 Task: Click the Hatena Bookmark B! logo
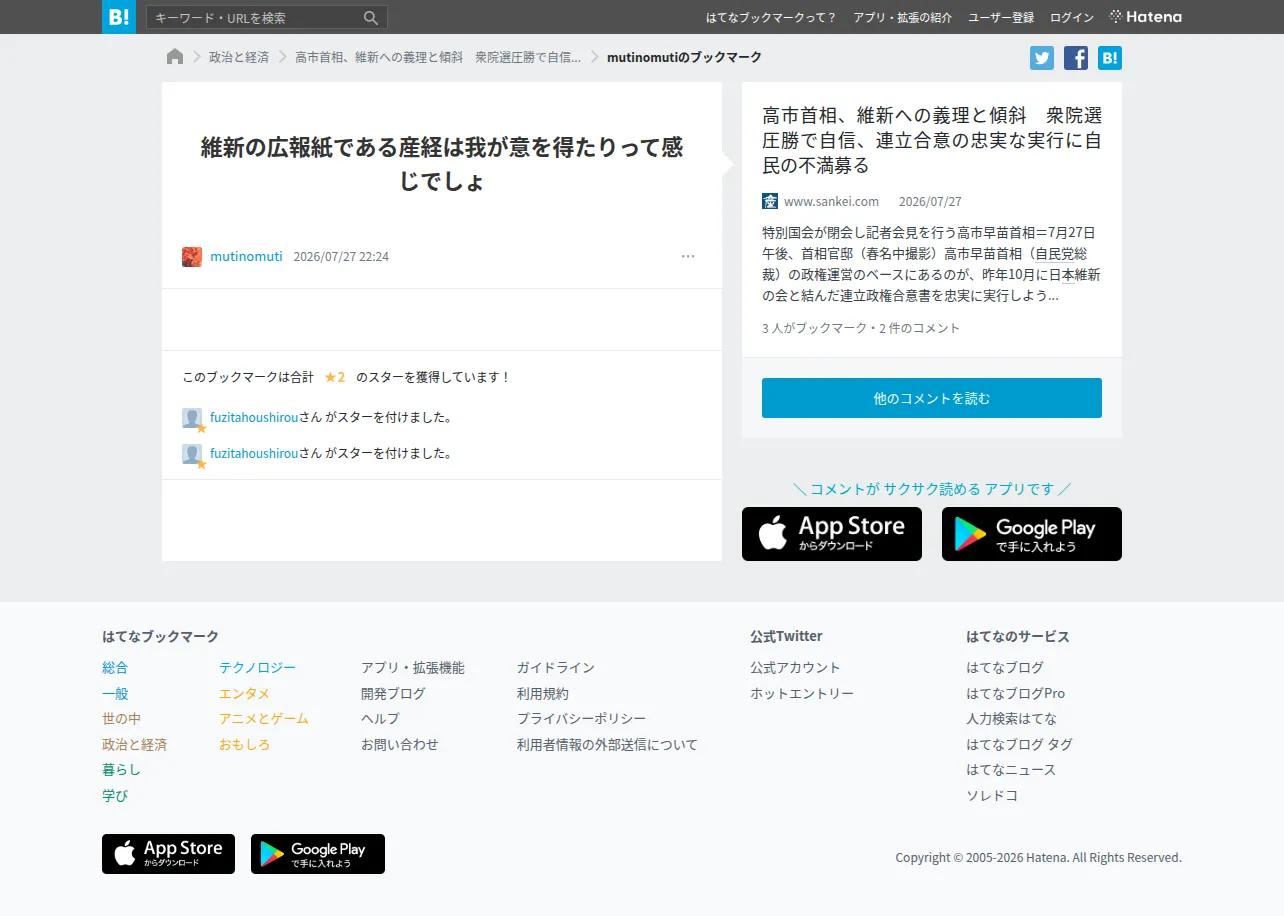119,17
